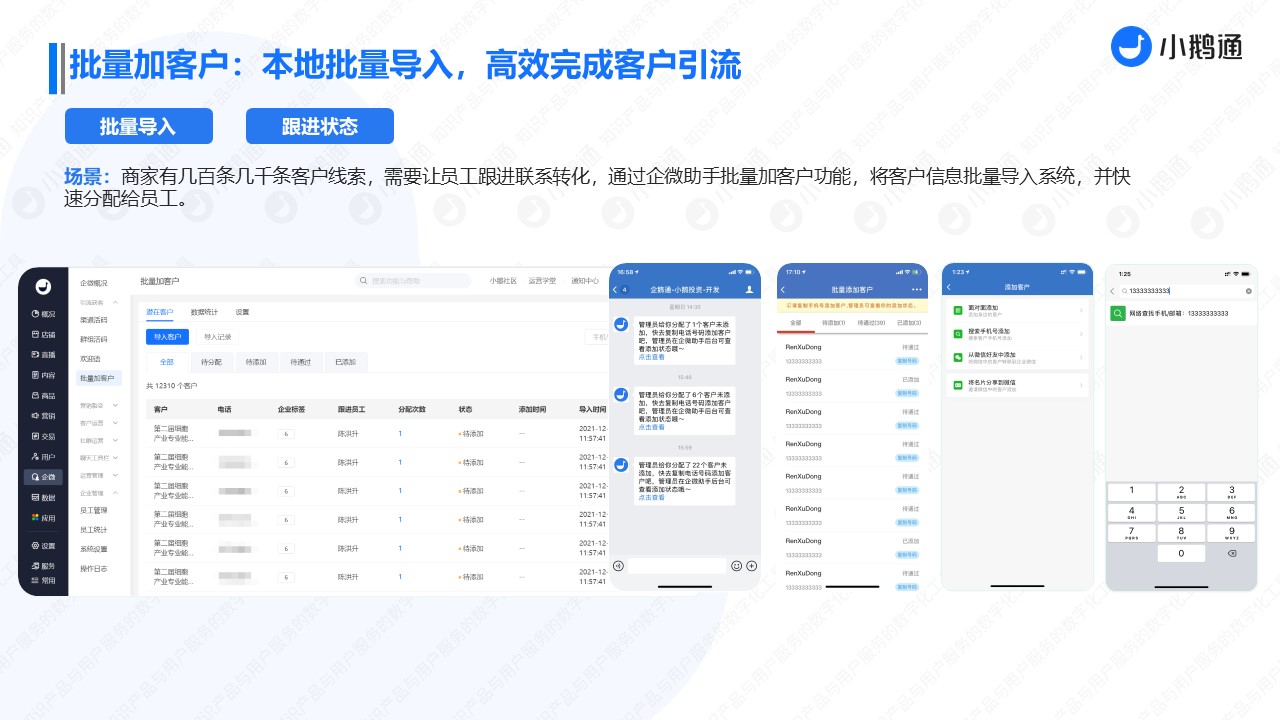Open 店铺 in the dark admin sidebar
This screenshot has width=1280, height=720.
[x=43, y=334]
